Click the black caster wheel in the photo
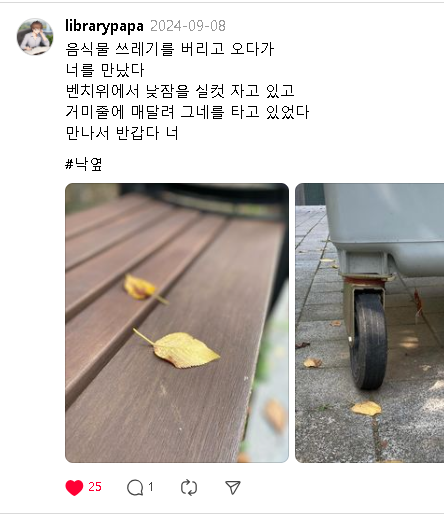The image size is (444, 517). 369,341
